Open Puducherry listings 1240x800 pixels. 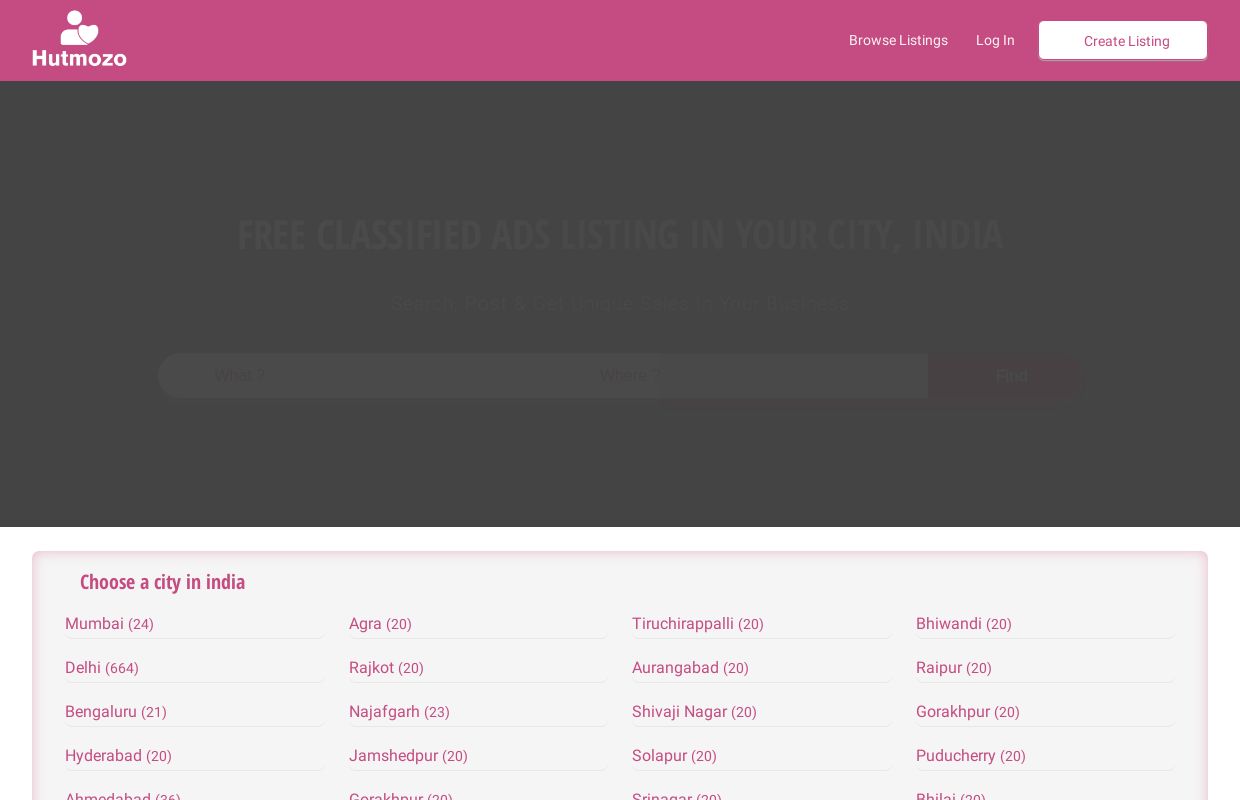pos(956,755)
